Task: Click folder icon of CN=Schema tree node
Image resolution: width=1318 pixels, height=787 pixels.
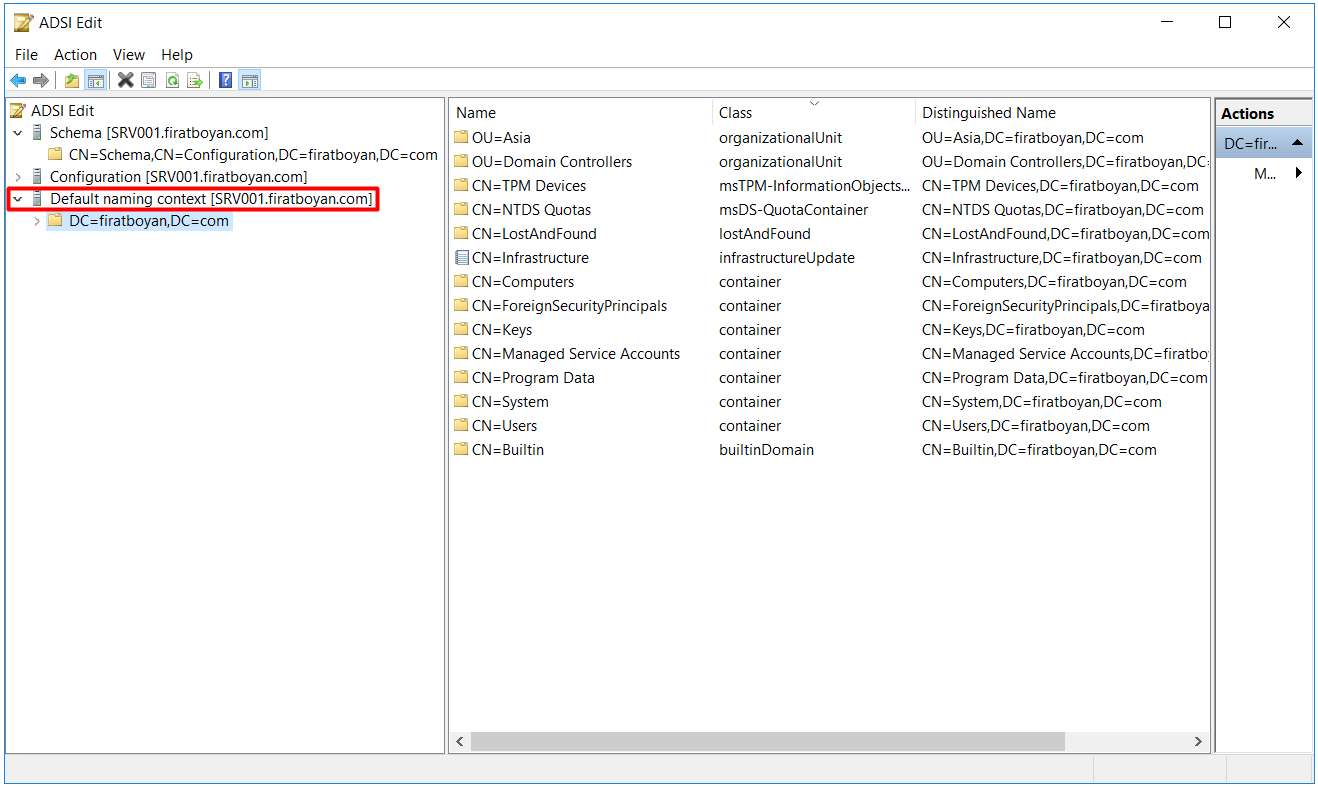Action: point(56,155)
